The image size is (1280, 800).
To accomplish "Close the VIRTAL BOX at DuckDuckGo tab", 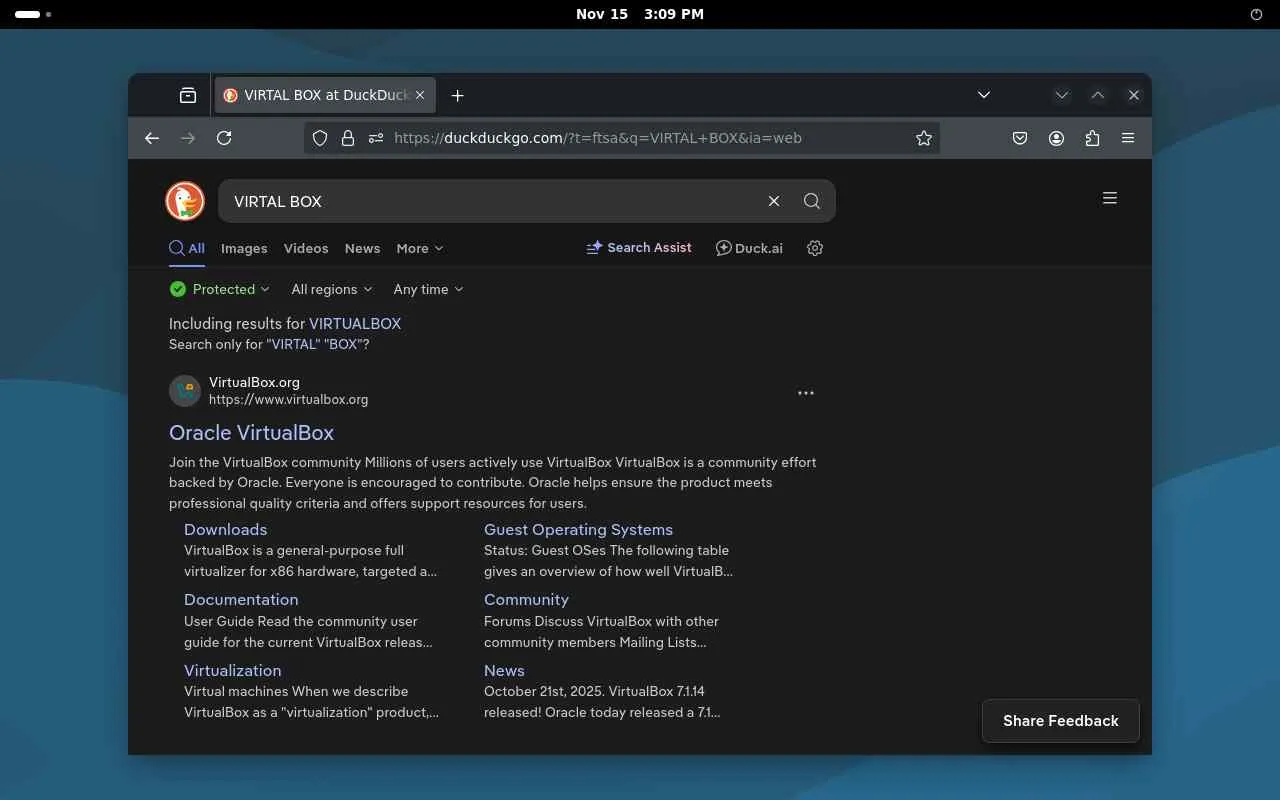I will click(x=420, y=95).
